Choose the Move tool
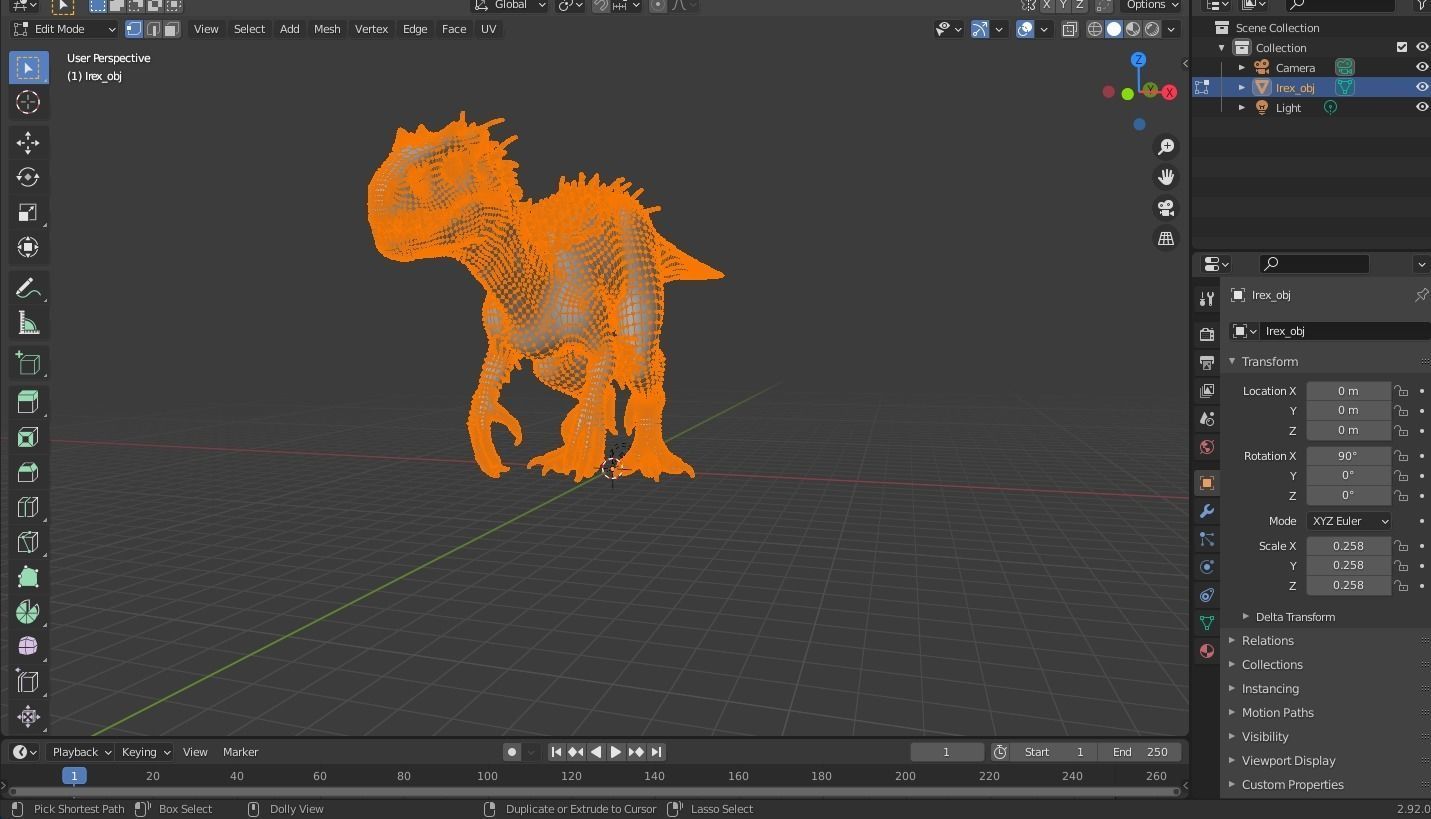Viewport: 1431px width, 819px height. point(28,143)
